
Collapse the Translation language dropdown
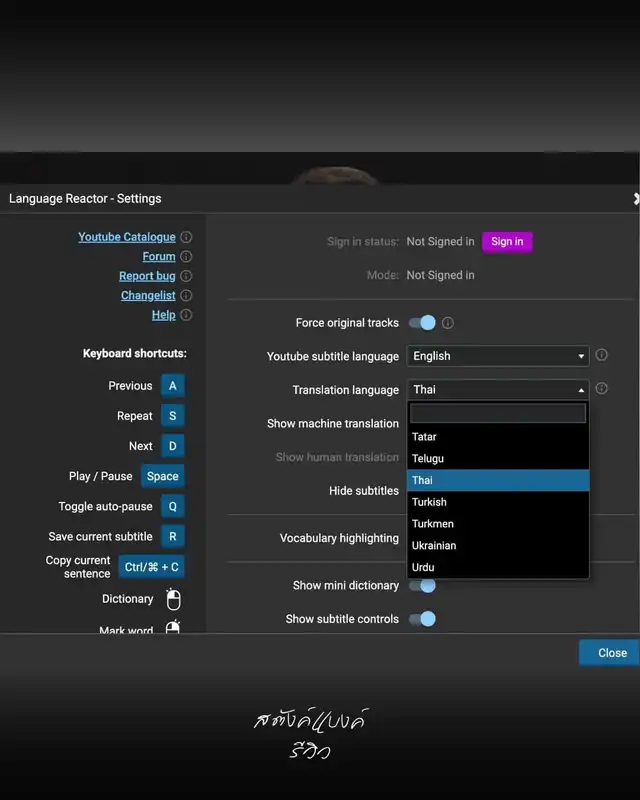pyautogui.click(x=498, y=390)
